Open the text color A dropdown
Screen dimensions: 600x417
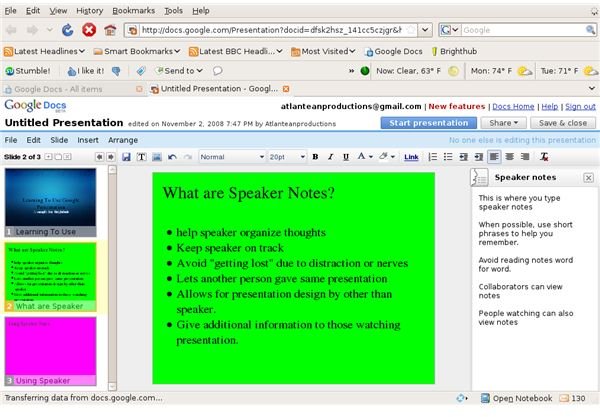[x=365, y=157]
